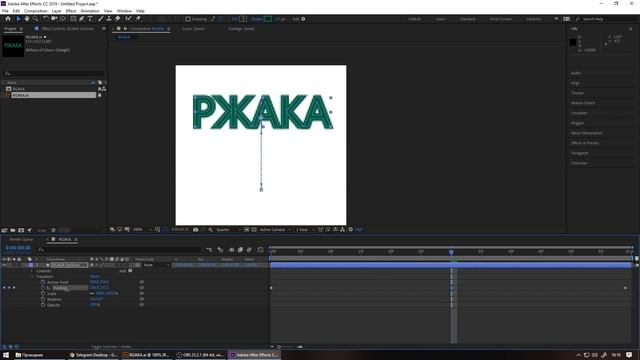640x360 pixels.
Task: Select the Zoom magnifier tool
Action: 36,19
